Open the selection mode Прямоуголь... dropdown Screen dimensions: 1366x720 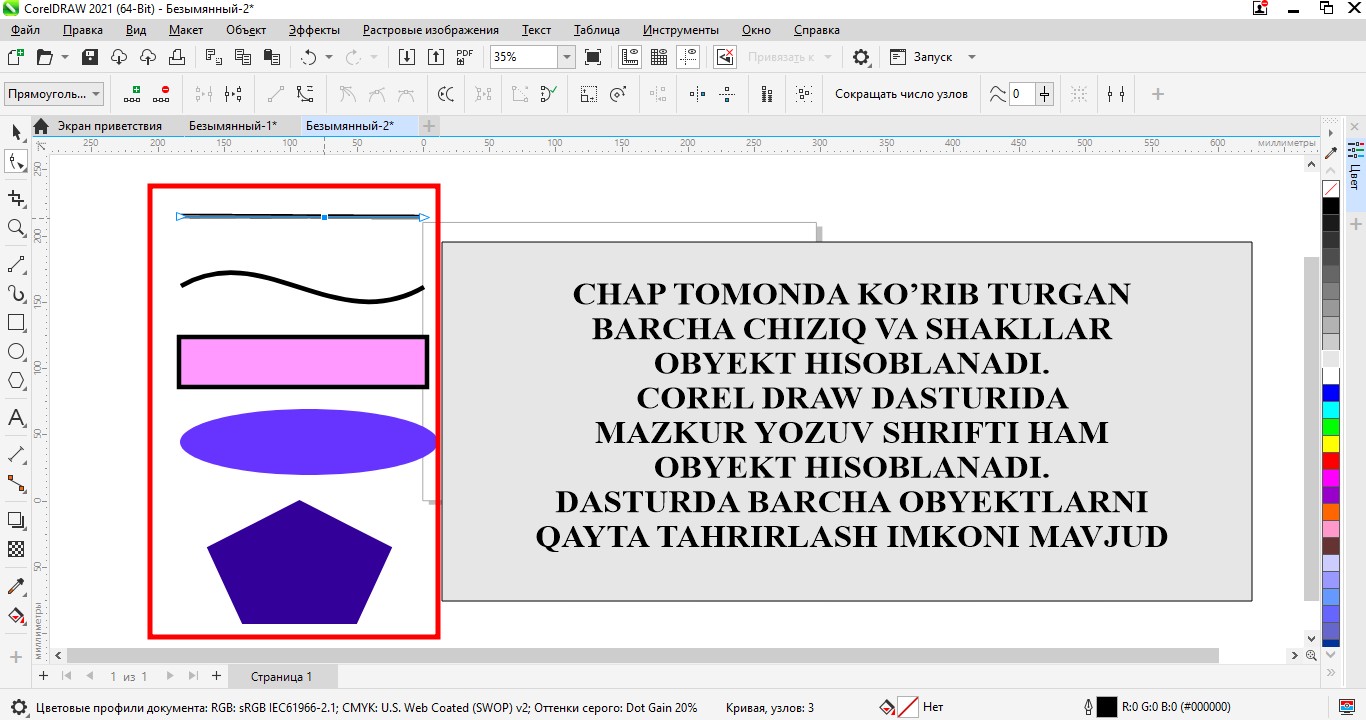click(x=54, y=94)
